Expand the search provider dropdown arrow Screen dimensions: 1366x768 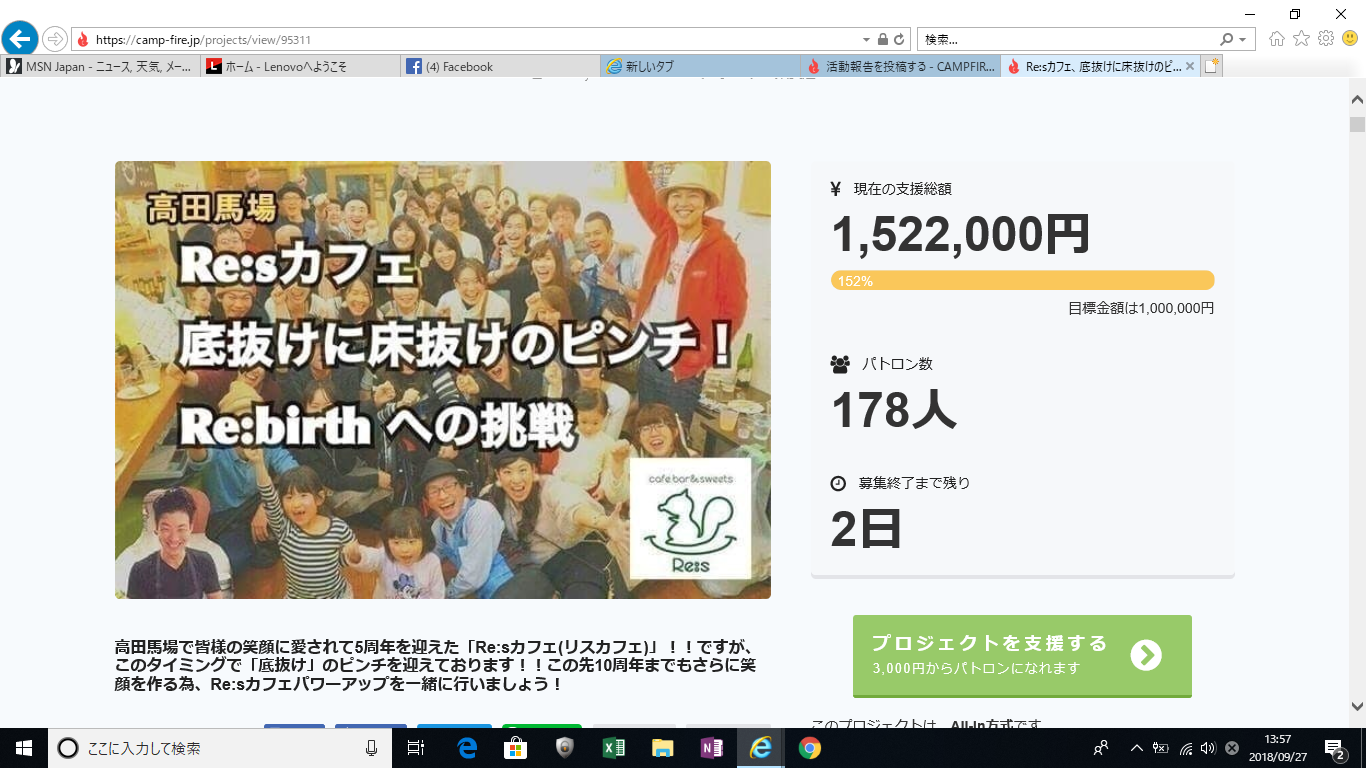tap(1243, 40)
